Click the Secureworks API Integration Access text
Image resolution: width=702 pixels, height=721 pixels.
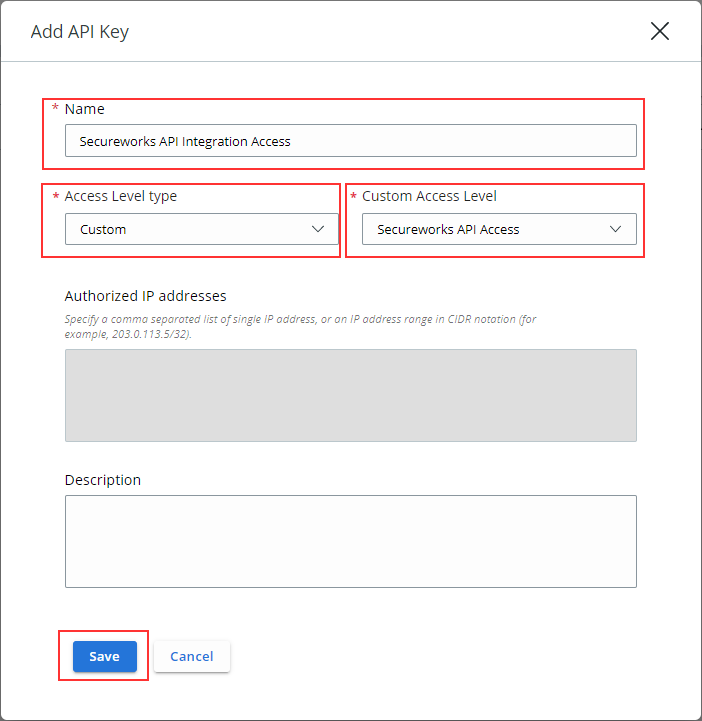(x=185, y=142)
